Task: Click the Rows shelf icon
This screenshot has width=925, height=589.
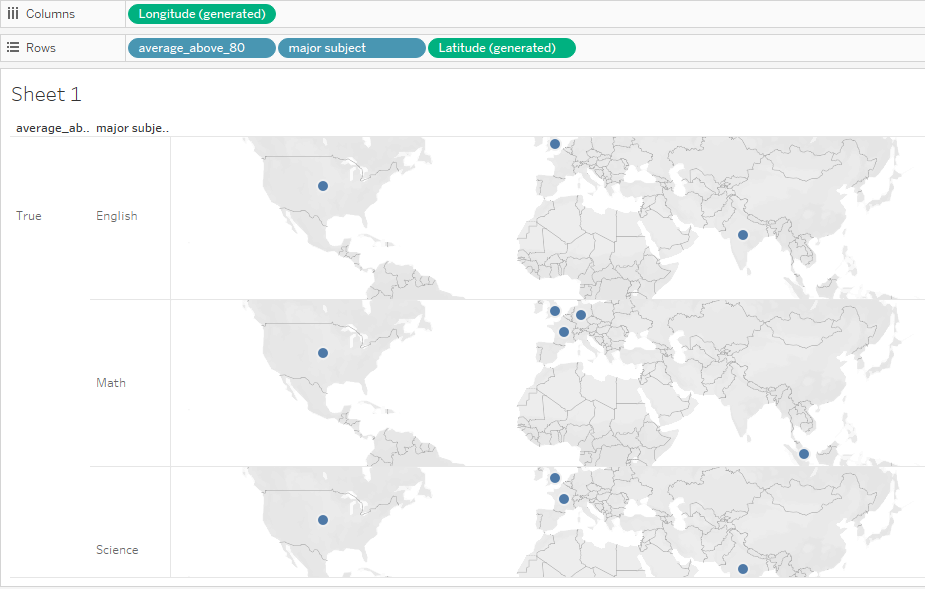Action: coord(13,47)
